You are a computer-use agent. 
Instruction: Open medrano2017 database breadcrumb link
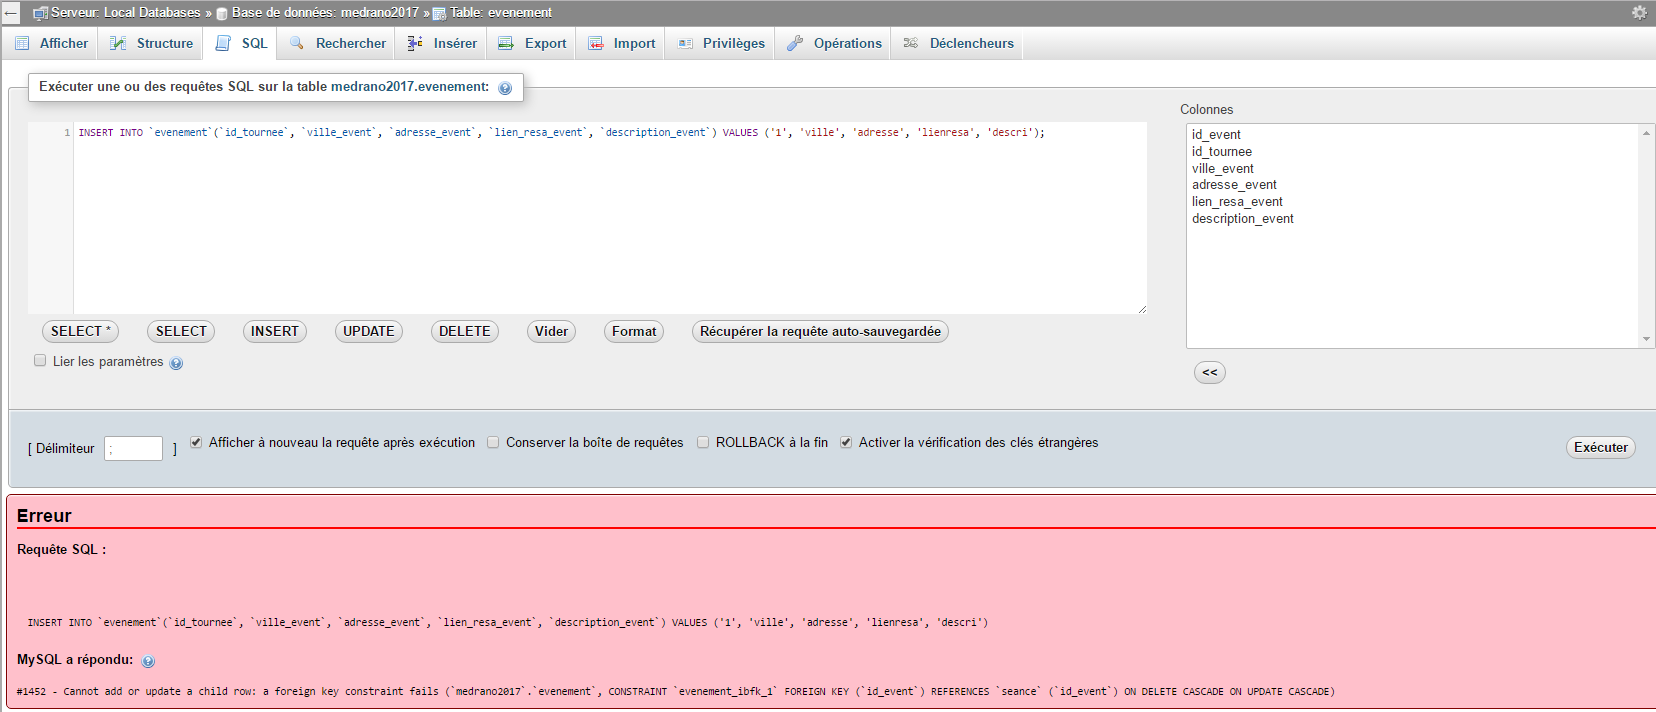(325, 13)
